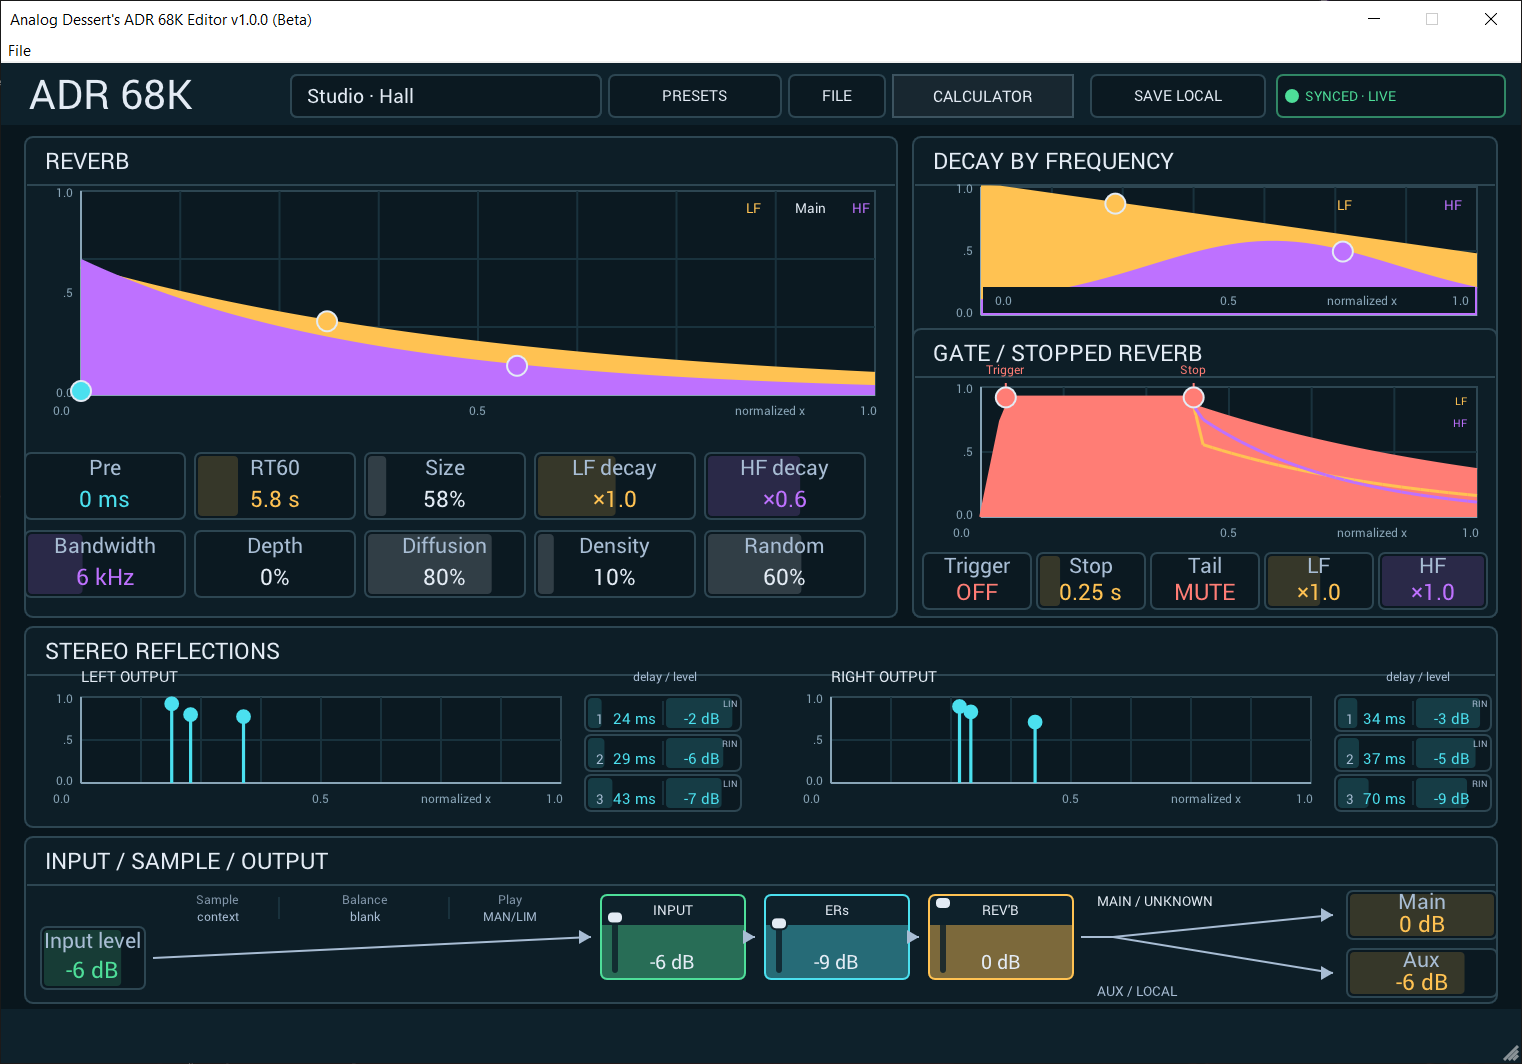
Task: Select the Bandwidth 6 kHz parameter
Action: (105, 563)
